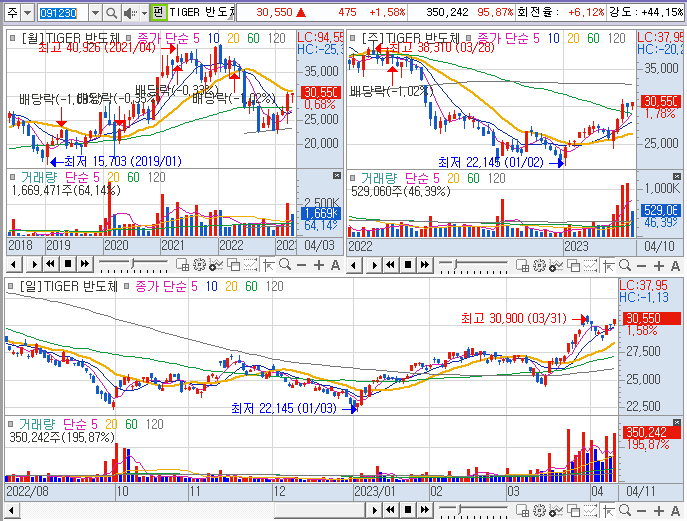The width and height of the screenshot is (687, 521).
Task: Rewind the monthly chart
Action: [50, 264]
